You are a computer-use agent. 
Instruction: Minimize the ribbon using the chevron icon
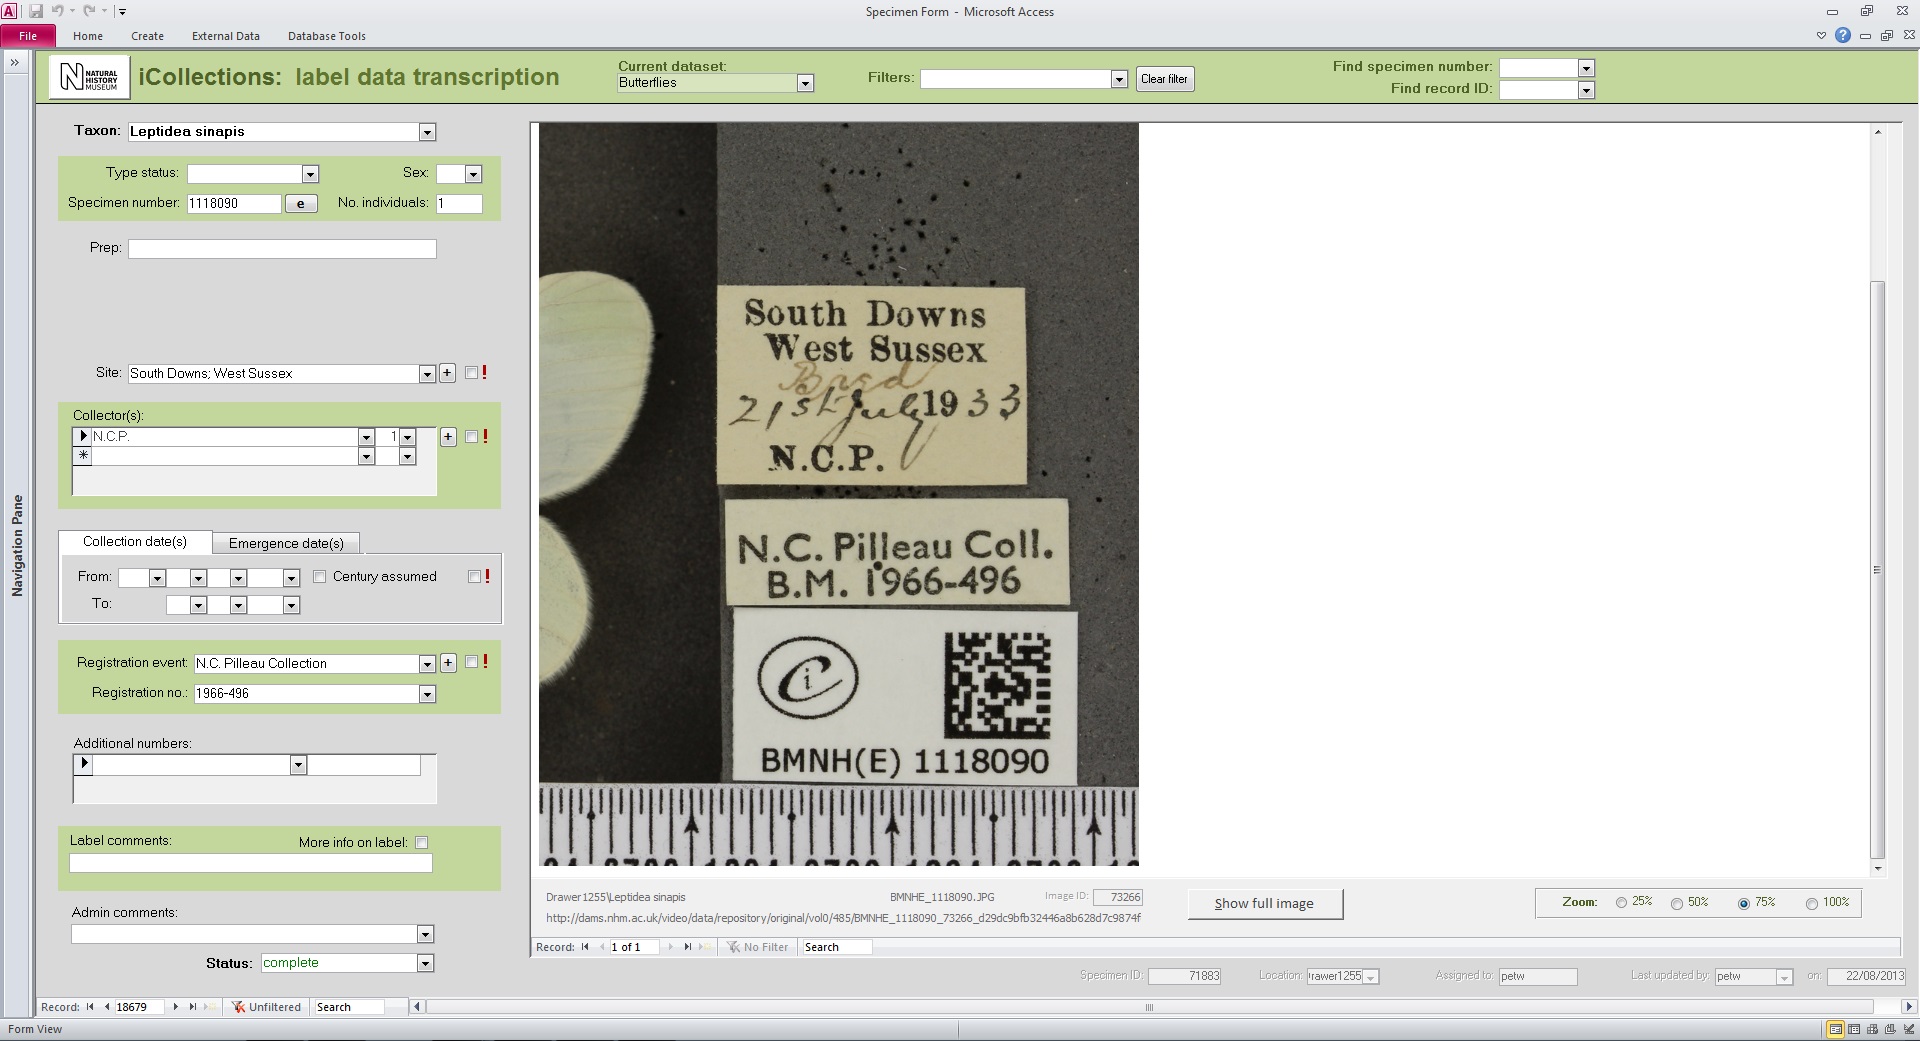pyautogui.click(x=1821, y=35)
